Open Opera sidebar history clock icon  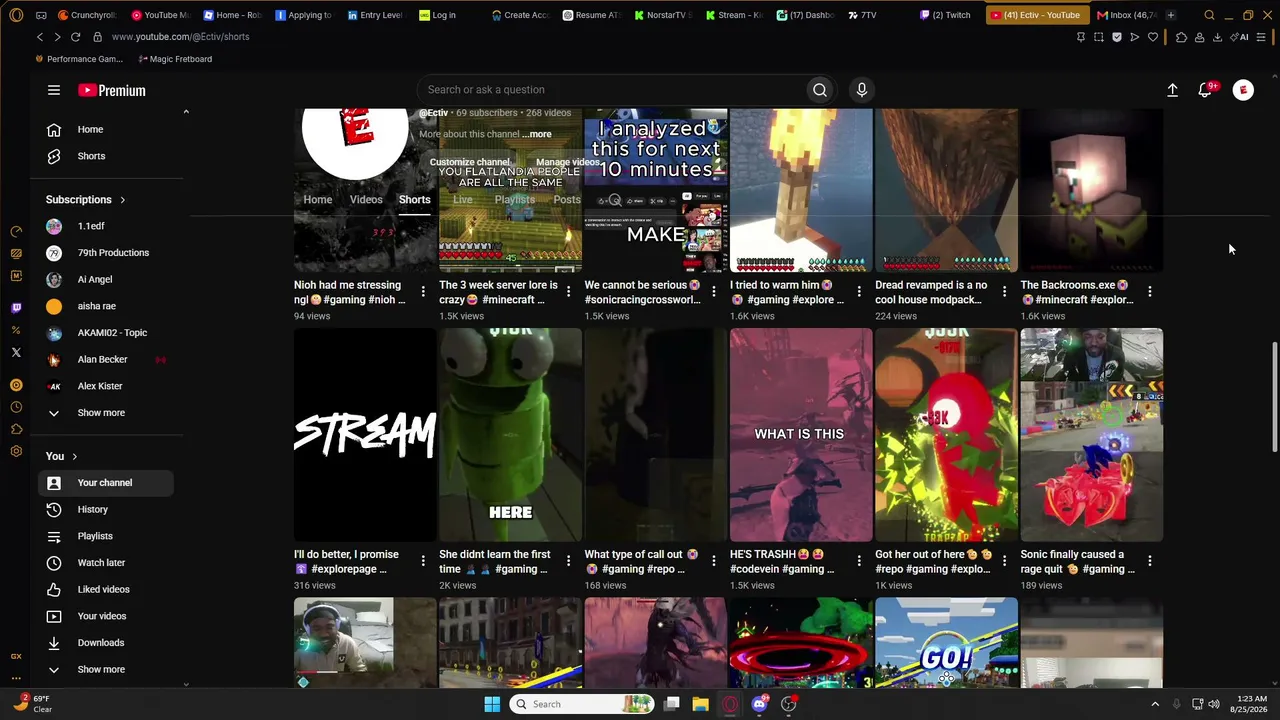pos(16,407)
